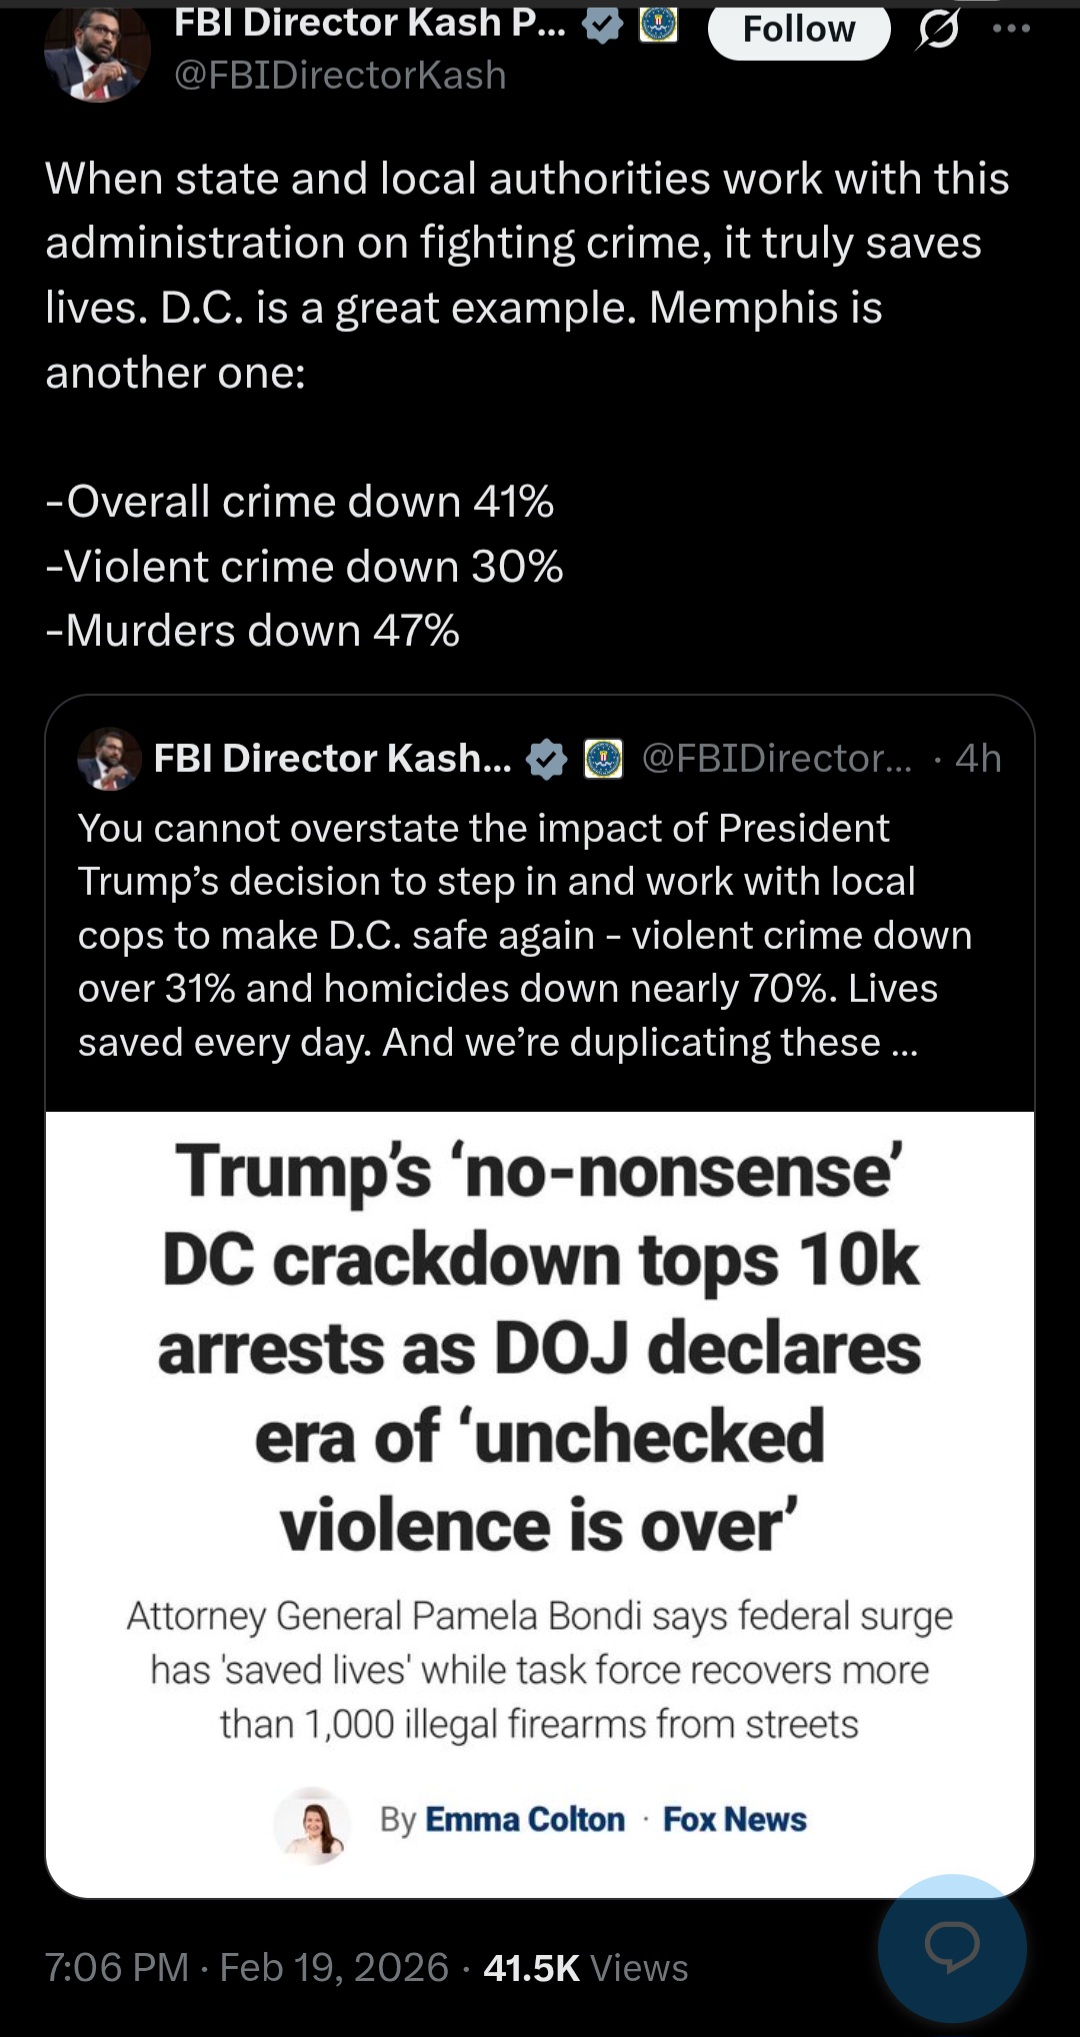This screenshot has width=1080, height=2037.
Task: Click the Follow button
Action: click(x=798, y=30)
